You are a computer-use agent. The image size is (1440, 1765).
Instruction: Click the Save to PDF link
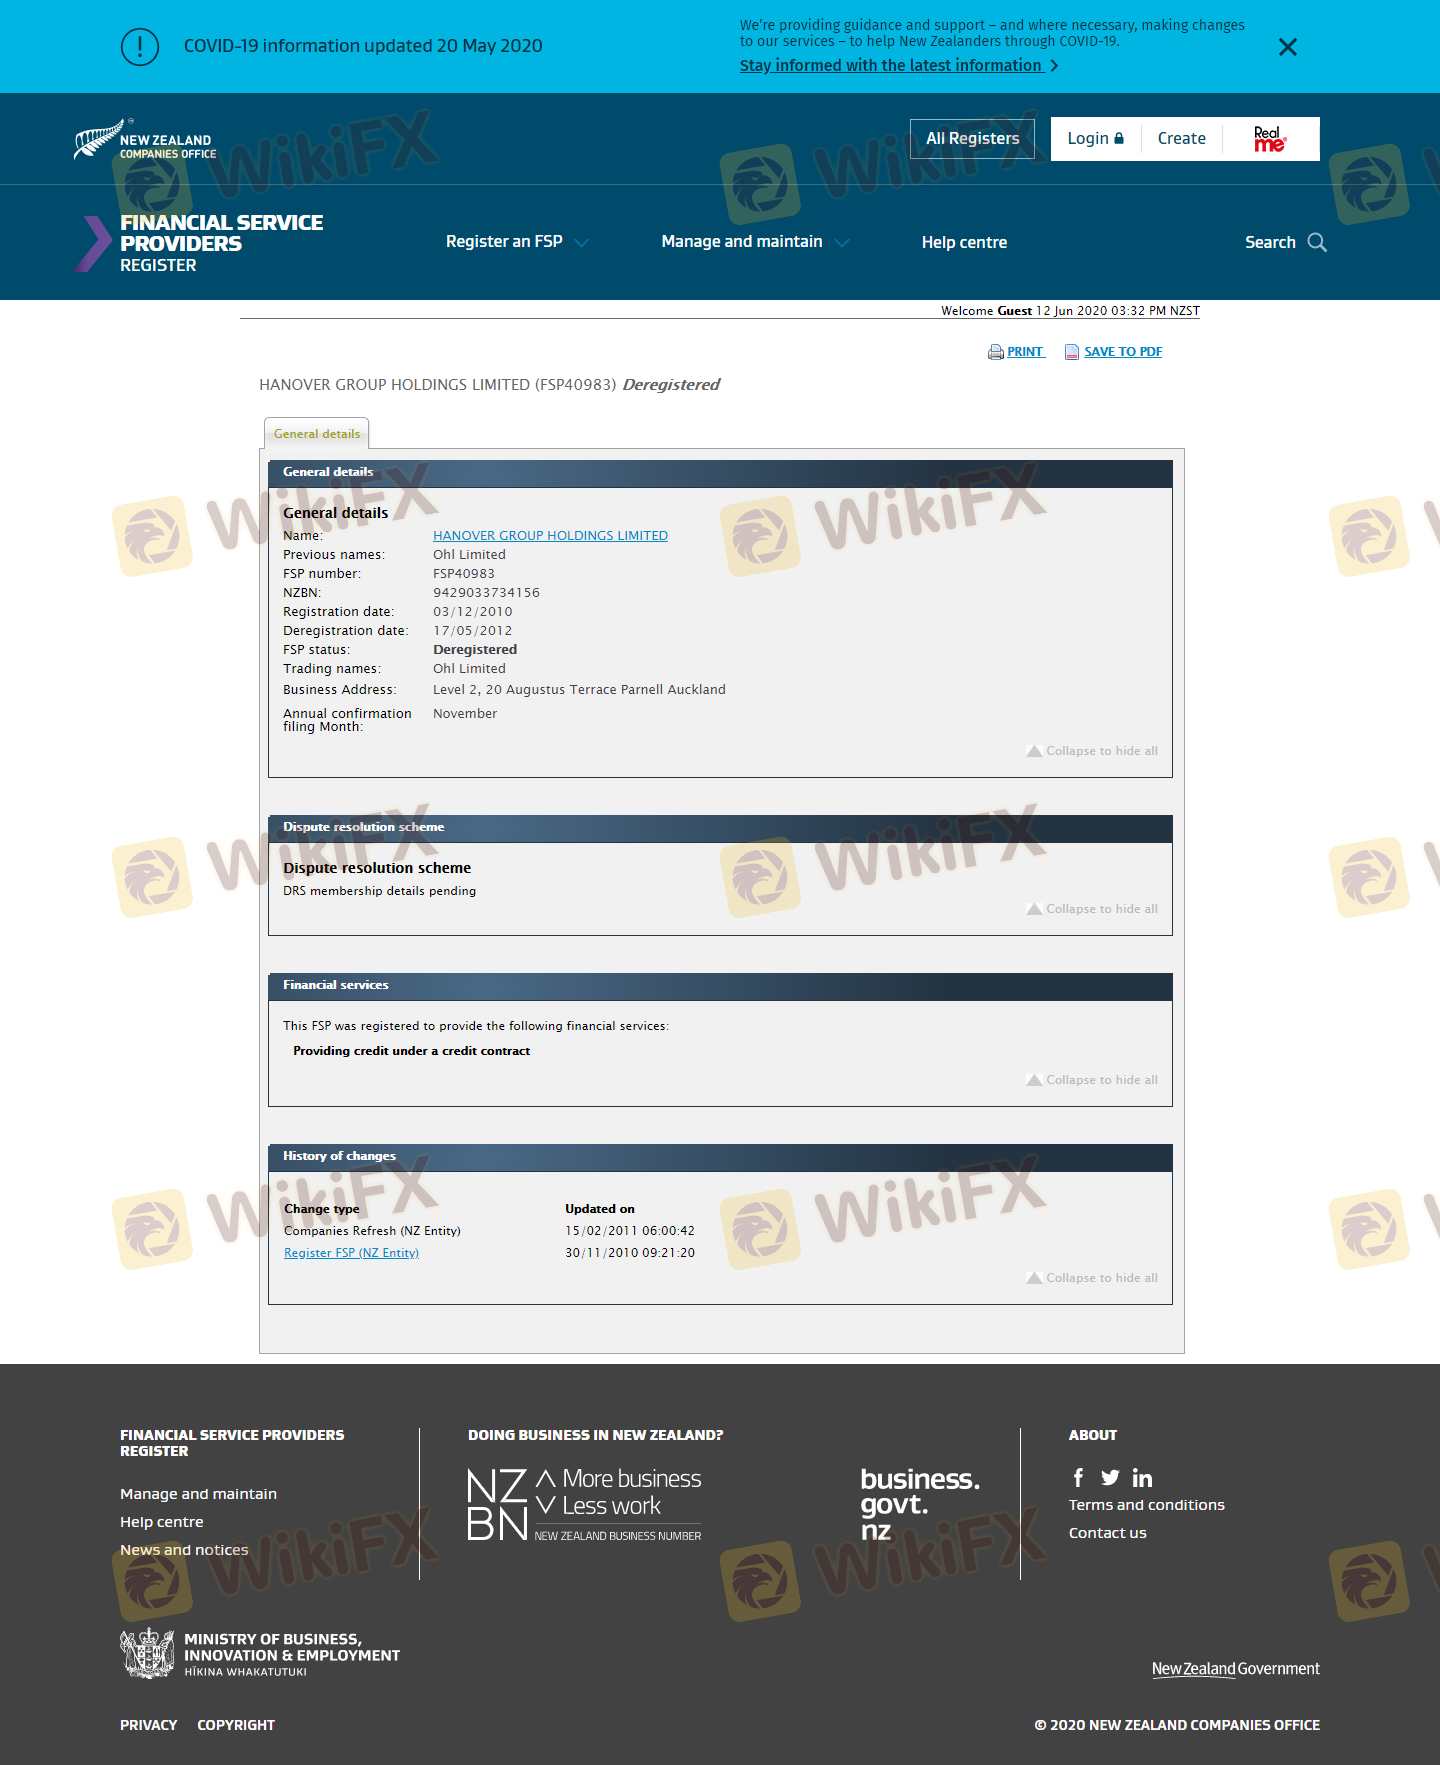pos(1122,352)
